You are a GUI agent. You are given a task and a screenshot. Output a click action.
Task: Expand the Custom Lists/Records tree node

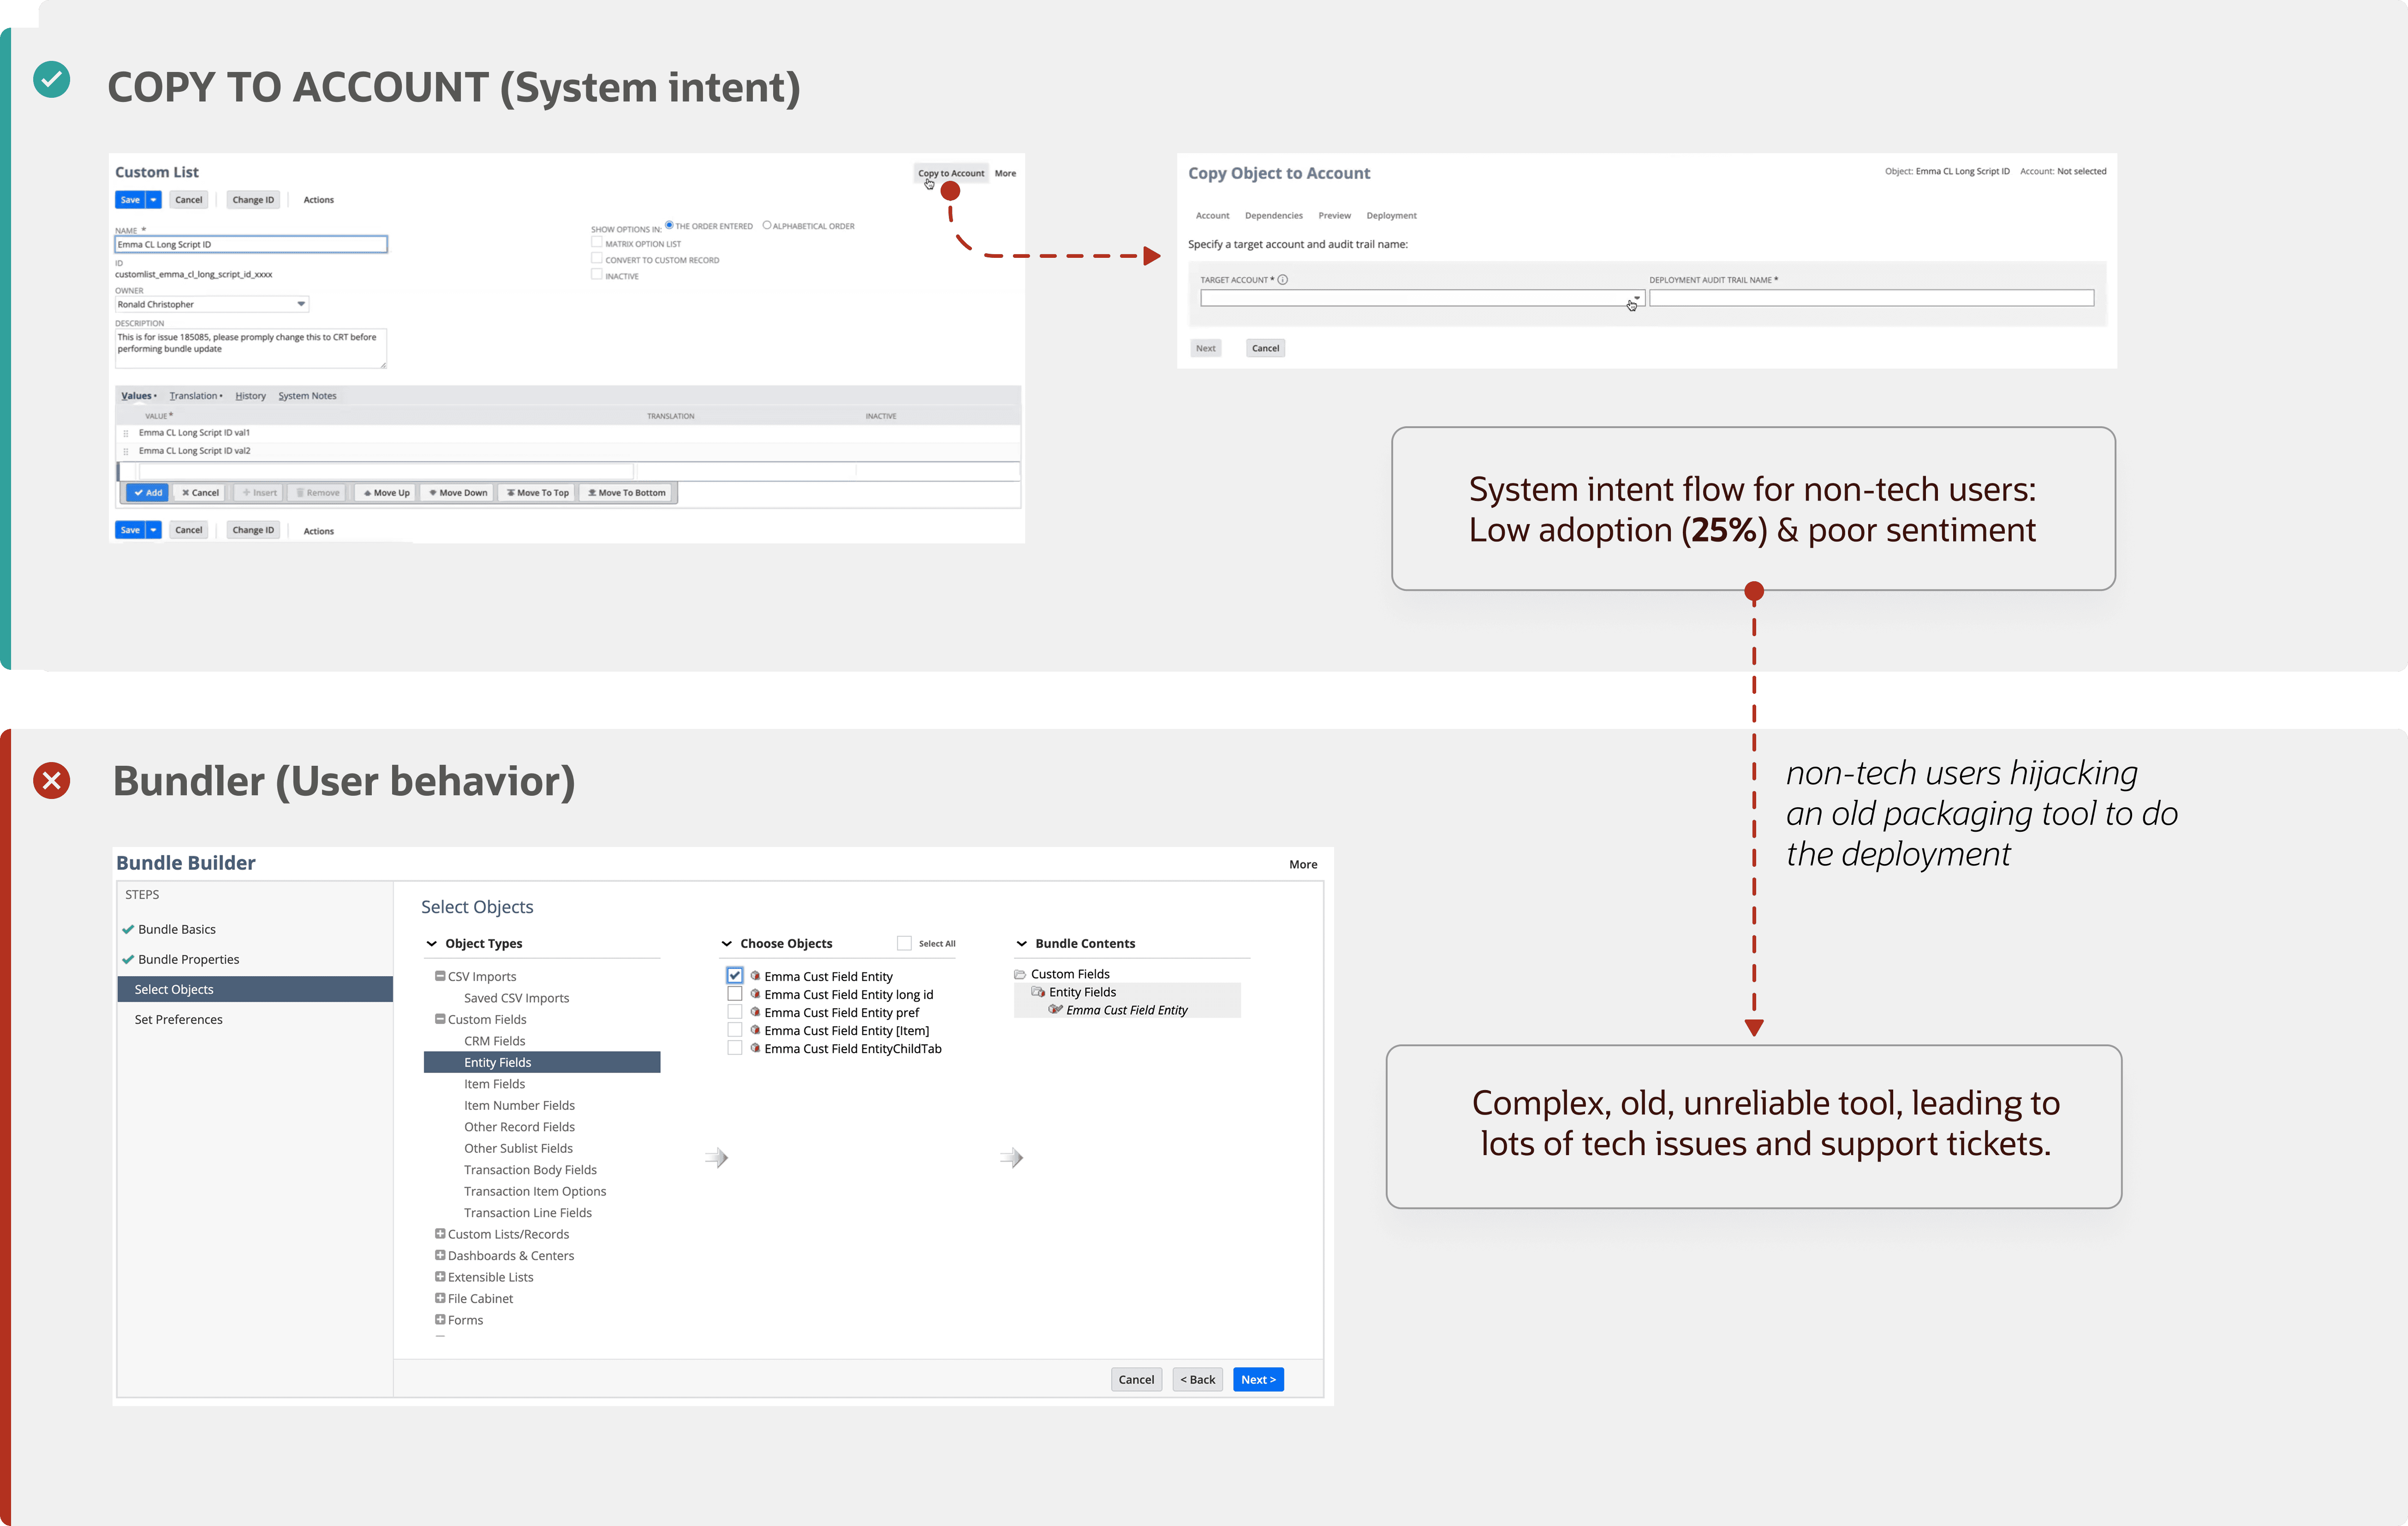[440, 1234]
